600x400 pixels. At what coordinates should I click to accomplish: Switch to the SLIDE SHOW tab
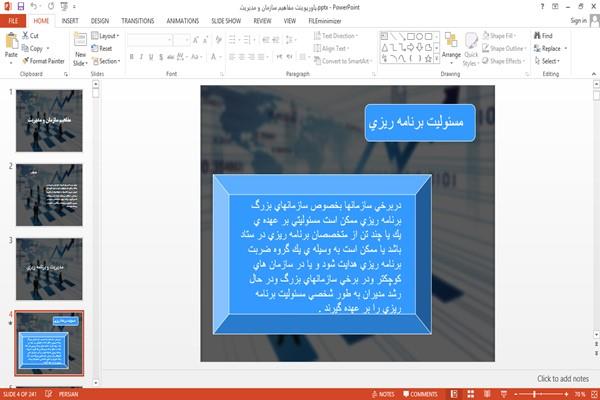[x=226, y=21]
